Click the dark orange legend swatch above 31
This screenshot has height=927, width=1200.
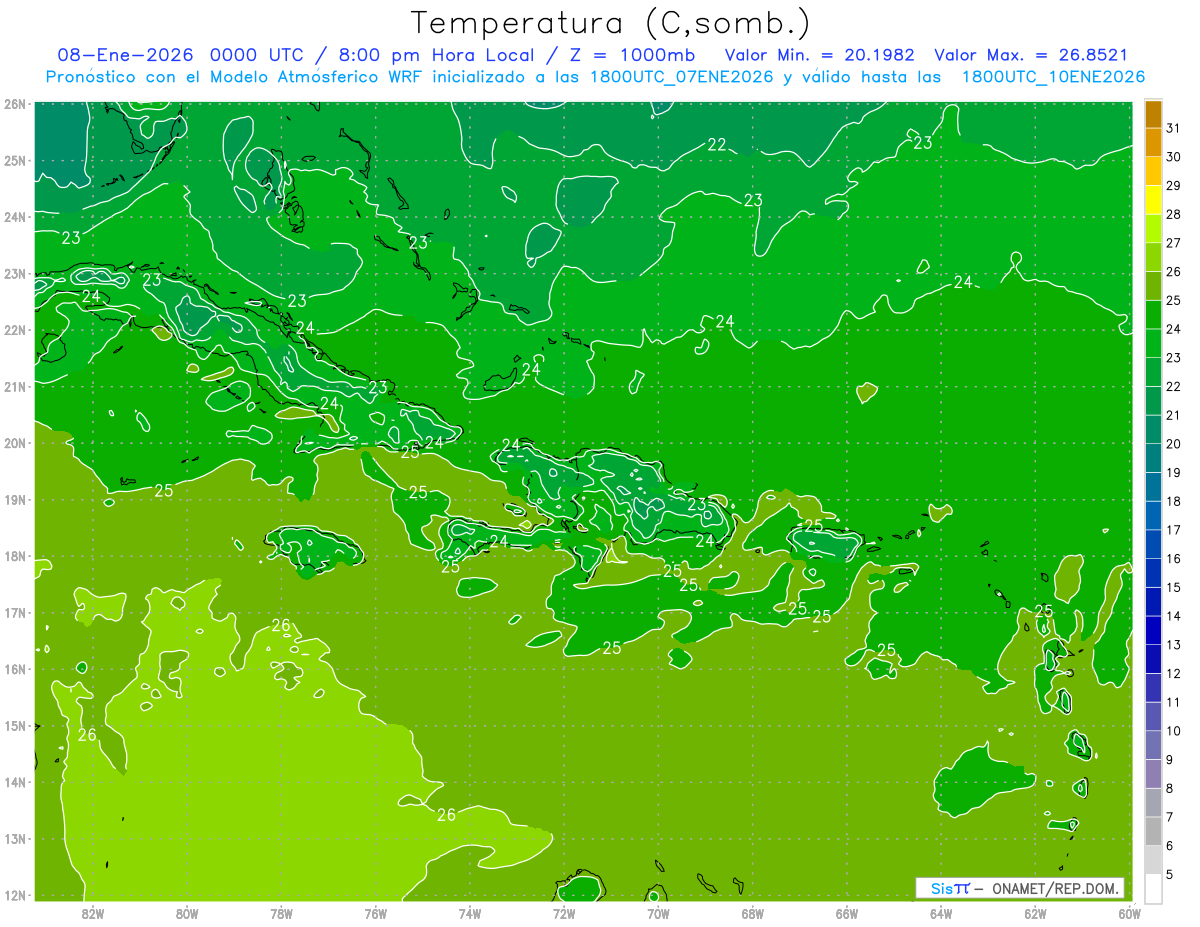(1153, 114)
